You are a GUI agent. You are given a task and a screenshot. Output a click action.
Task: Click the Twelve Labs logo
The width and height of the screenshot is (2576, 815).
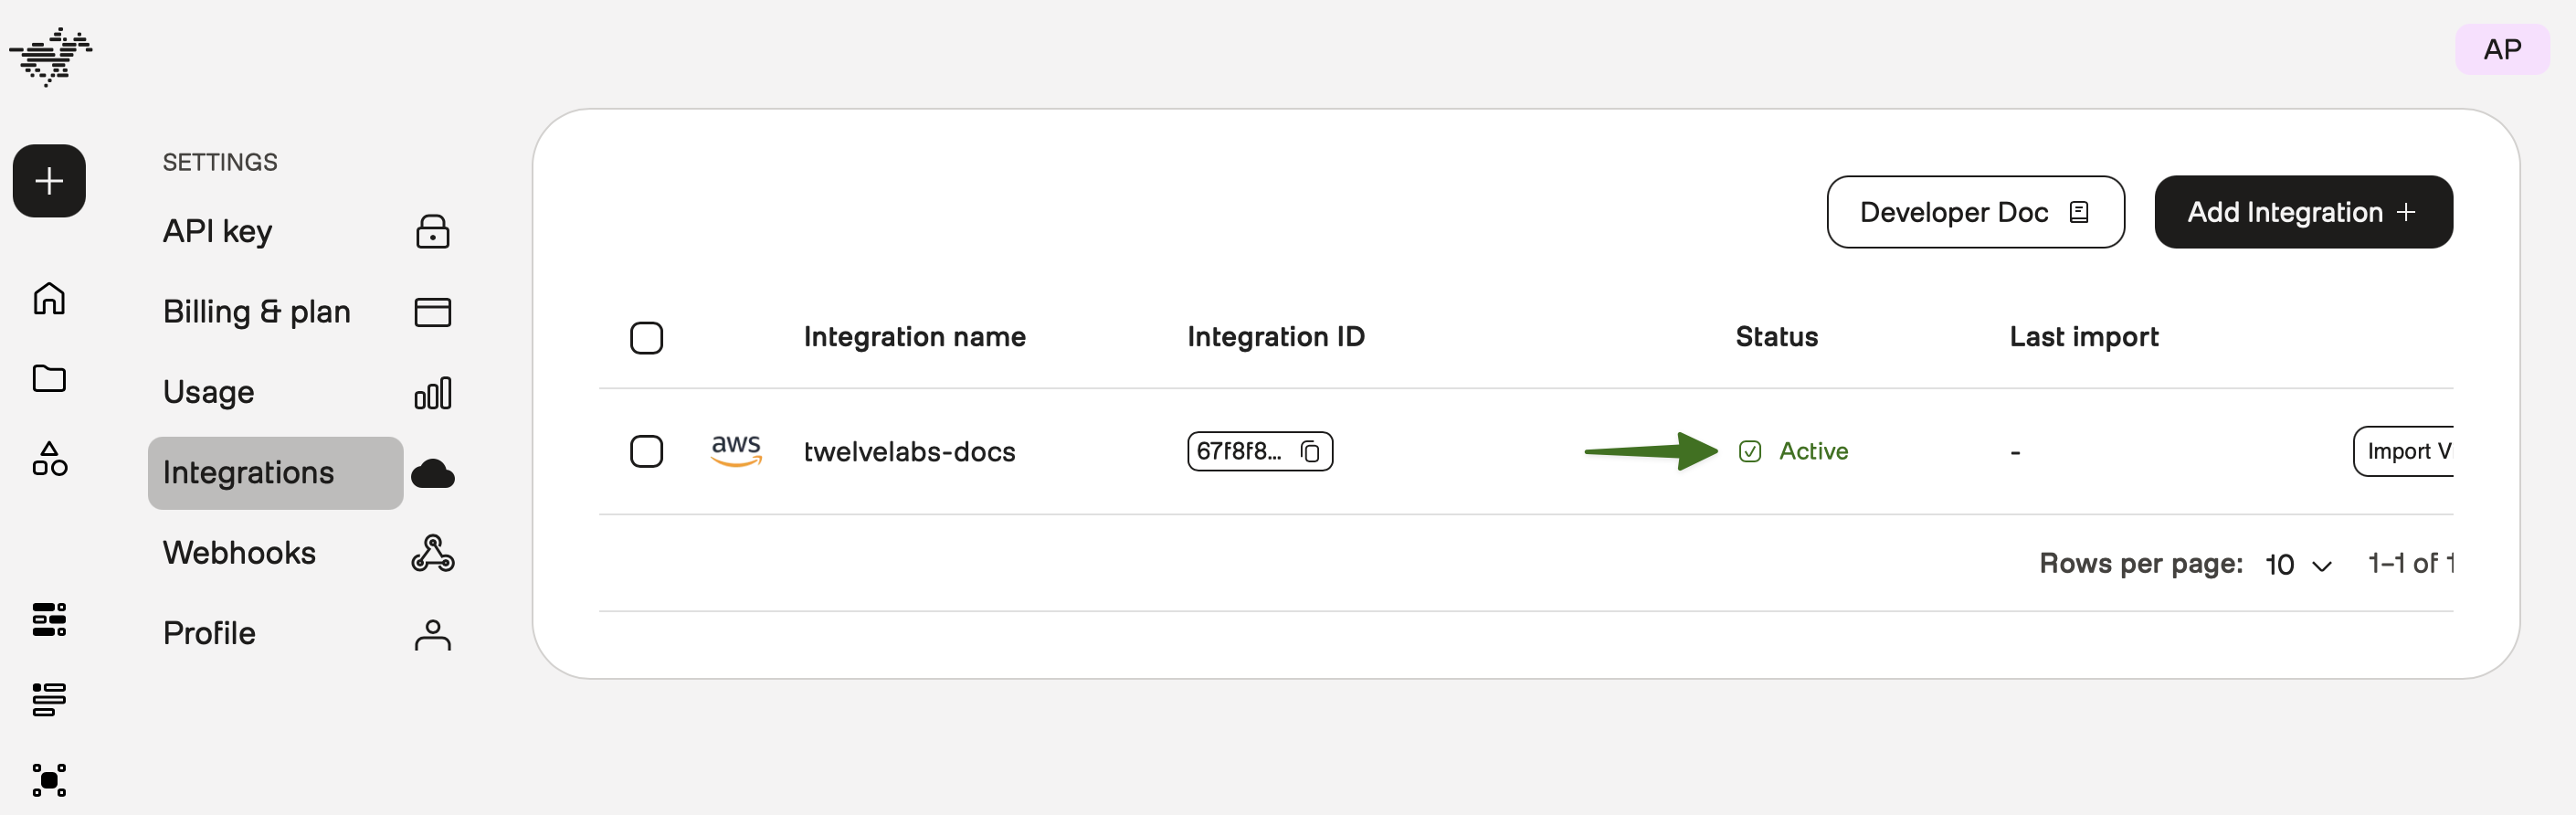coord(51,56)
